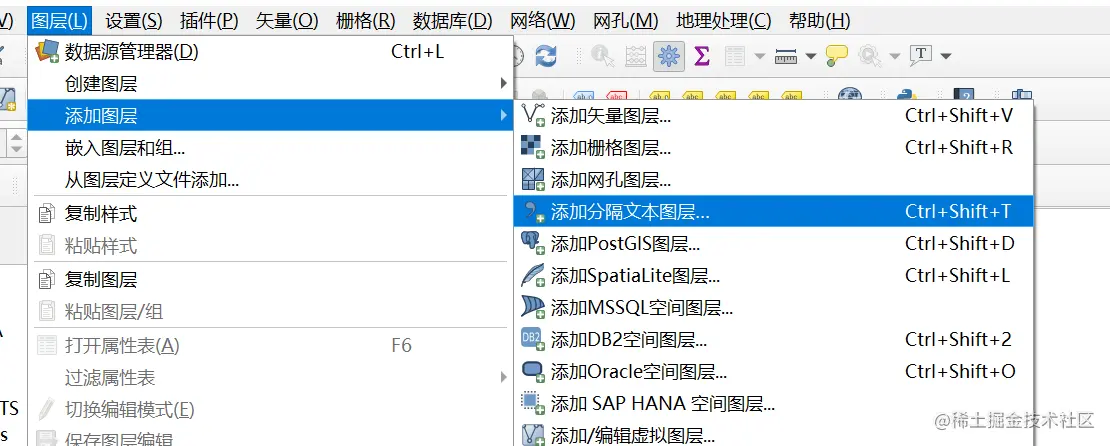Select the Text Annotation T icon
This screenshot has width=1110, height=446.
point(921,55)
